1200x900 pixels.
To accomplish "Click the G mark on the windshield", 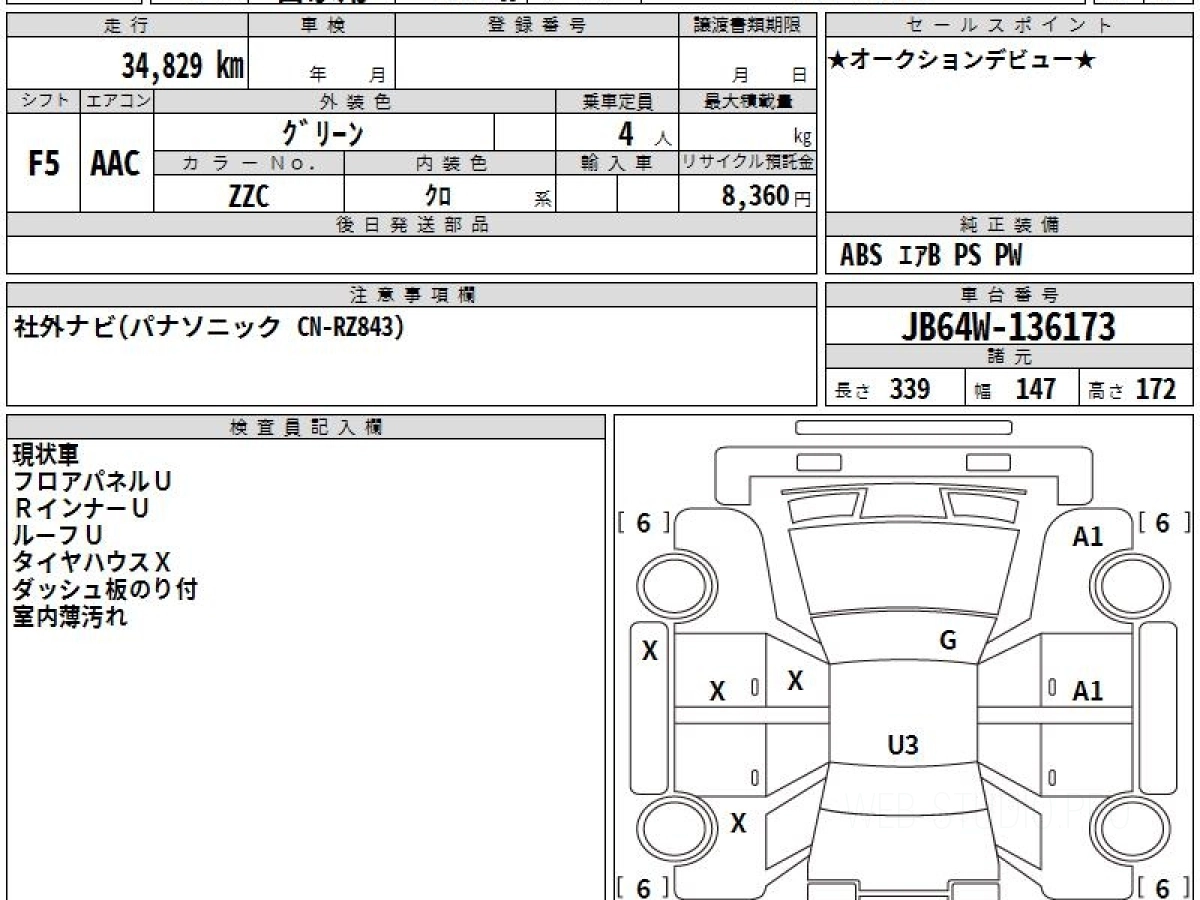I will [948, 641].
